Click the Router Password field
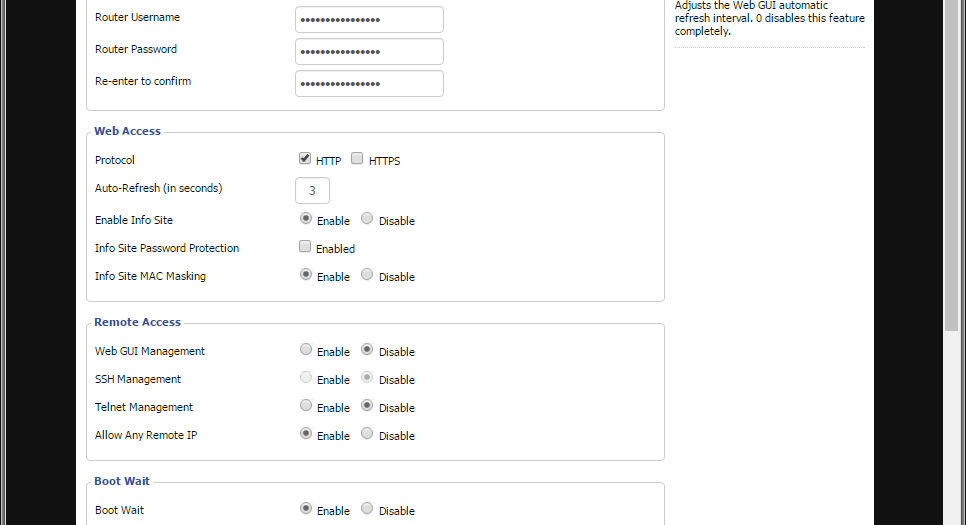Screen dimensions: 966x525 (369, 51)
